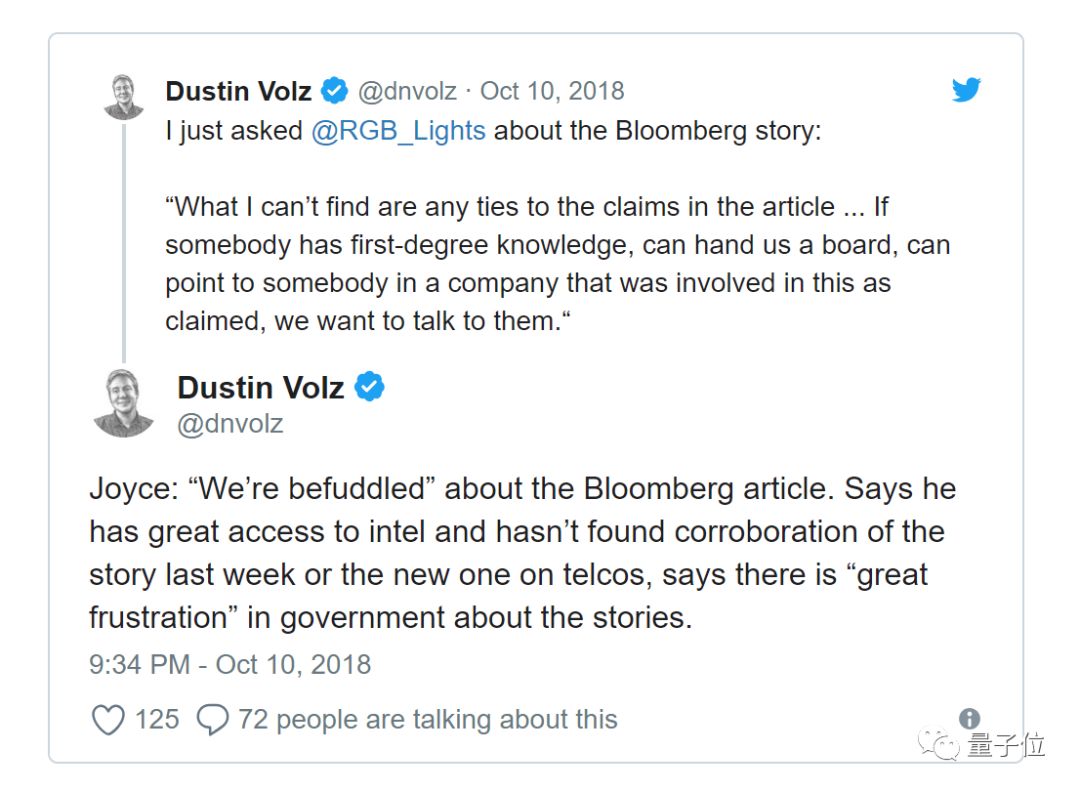Click the larger Dustin Volz name in reply
Viewport: 1080px width, 792px height.
[261, 387]
